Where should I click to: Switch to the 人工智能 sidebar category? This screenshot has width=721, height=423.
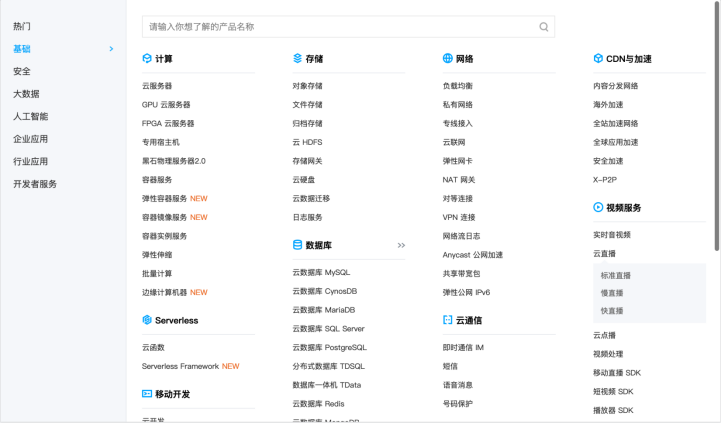tap(30, 116)
